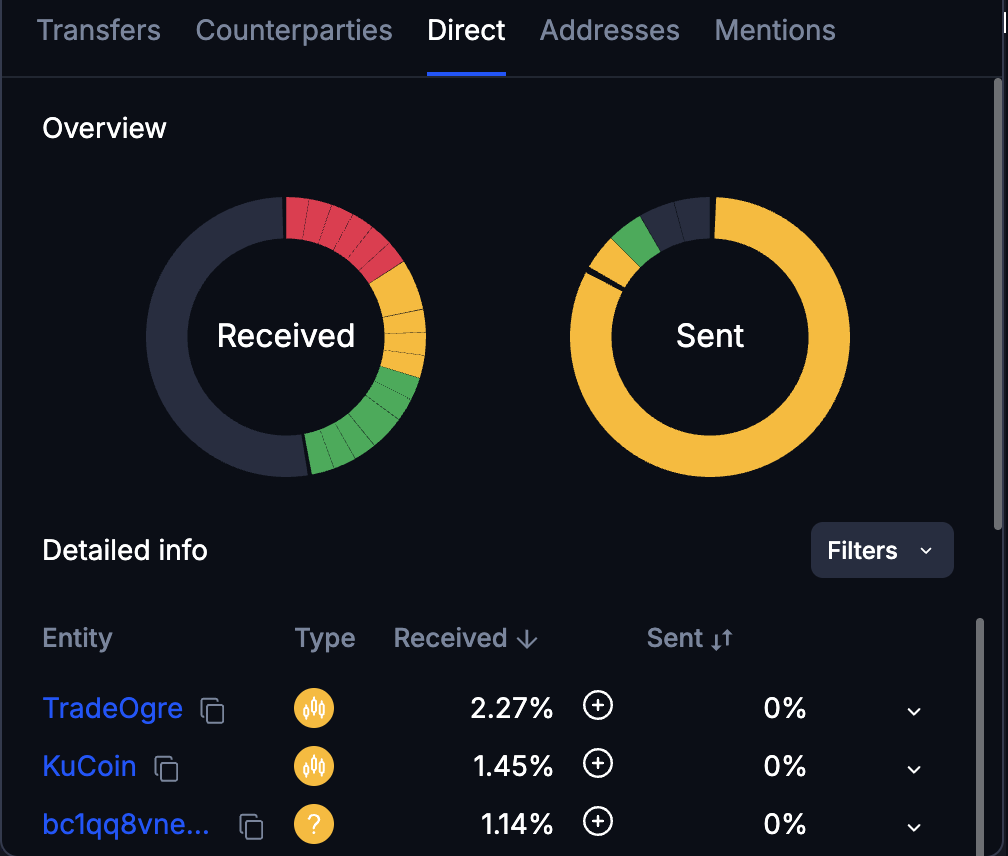Click the TradeOgre exchange type icon
Screen dimensions: 1008x856
(314, 708)
